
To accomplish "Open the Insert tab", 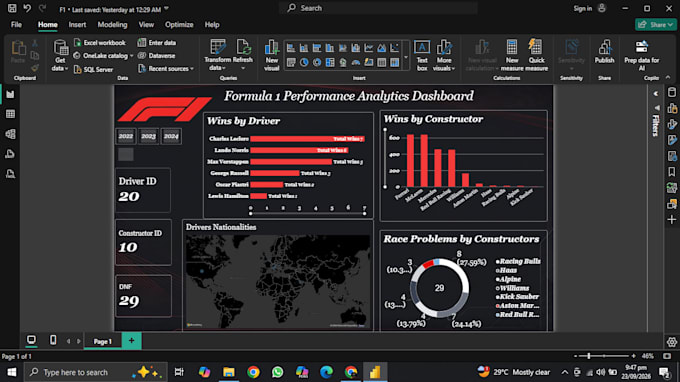I will click(x=77, y=25).
